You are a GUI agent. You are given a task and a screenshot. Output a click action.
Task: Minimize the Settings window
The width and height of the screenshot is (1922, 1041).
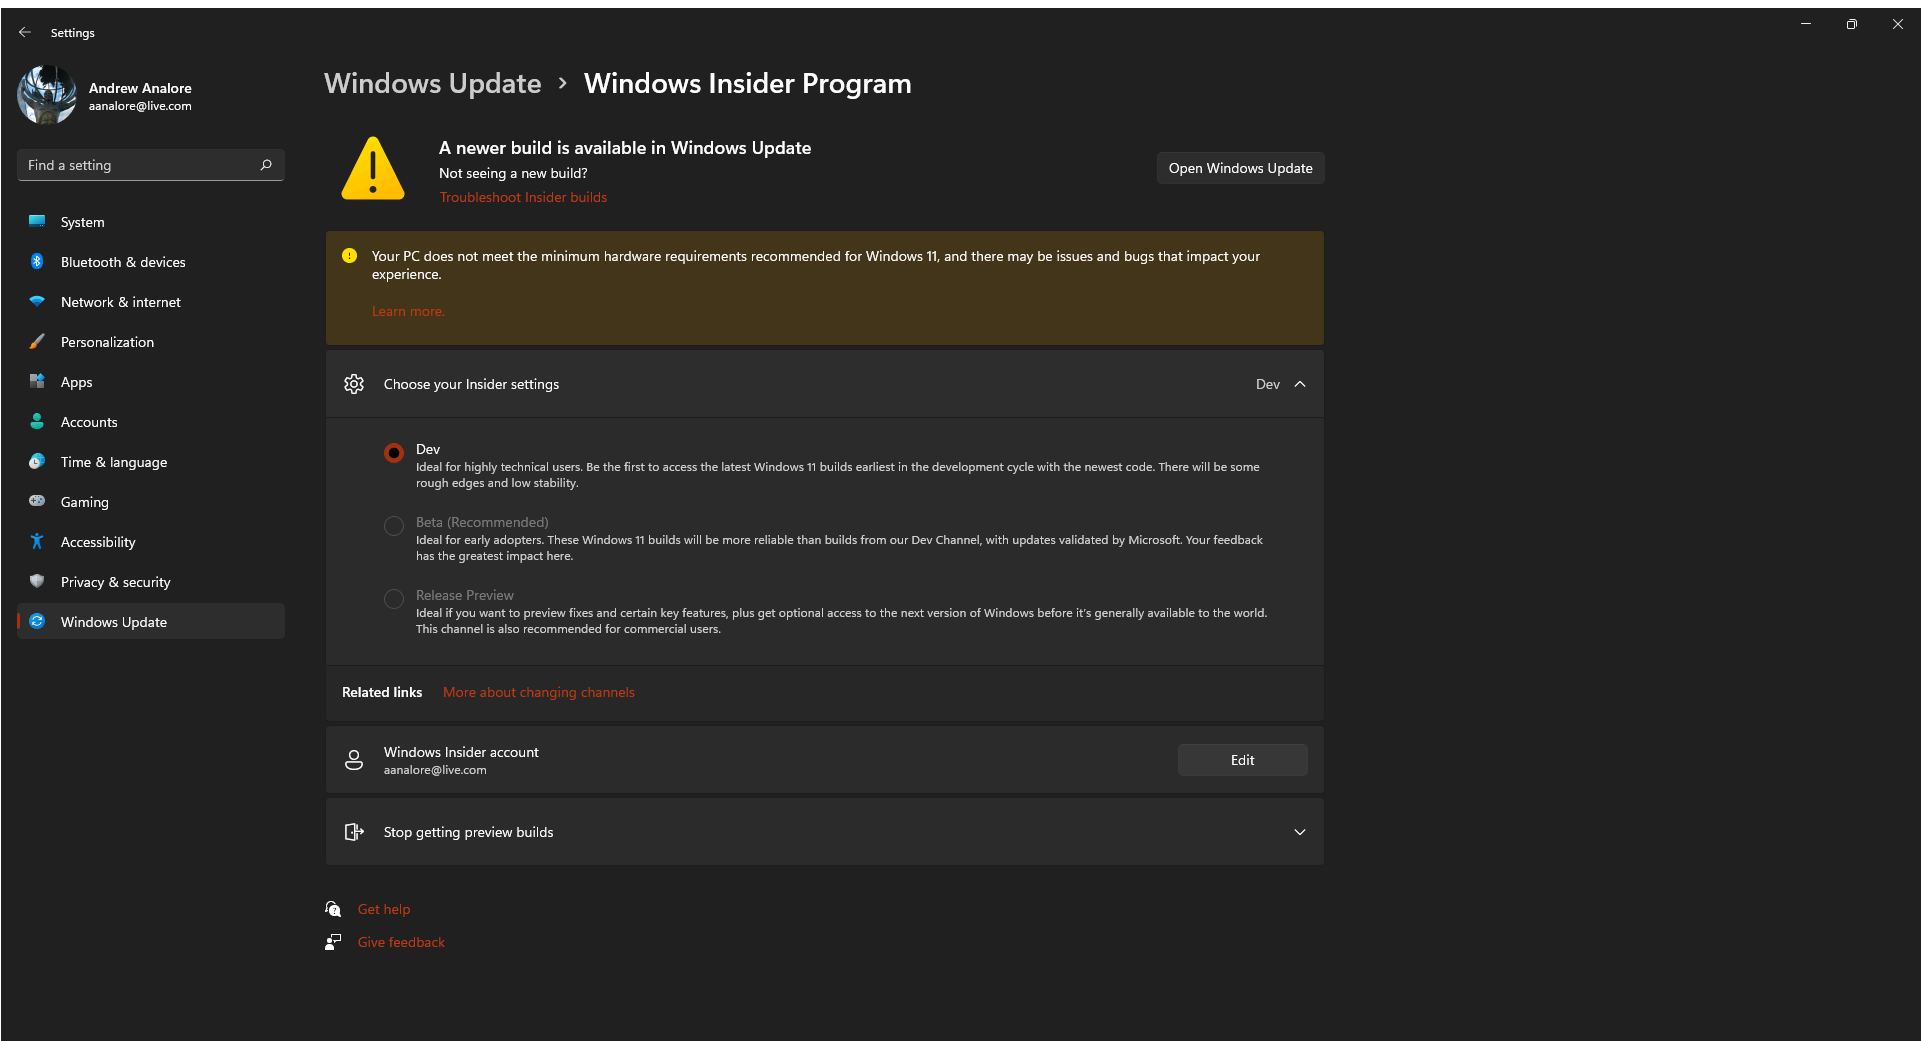click(1806, 24)
